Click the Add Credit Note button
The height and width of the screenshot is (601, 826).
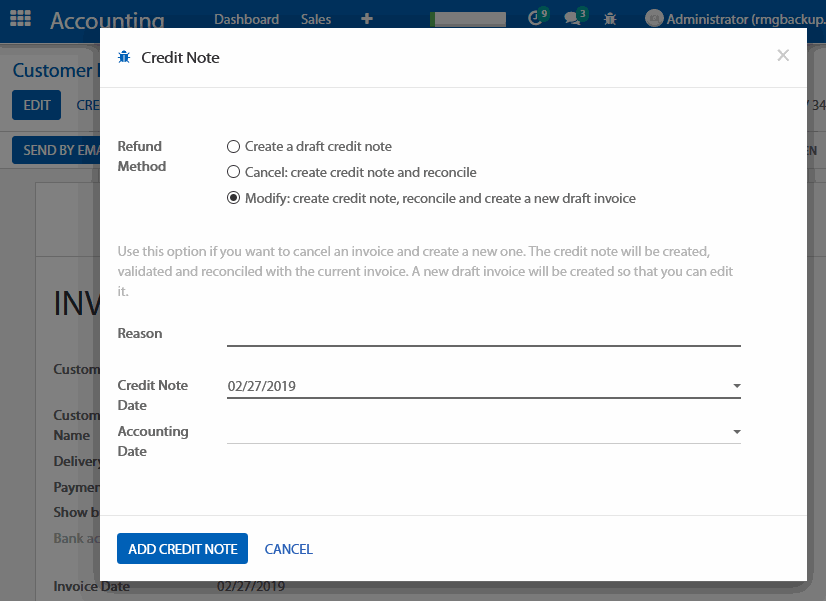tap(182, 549)
